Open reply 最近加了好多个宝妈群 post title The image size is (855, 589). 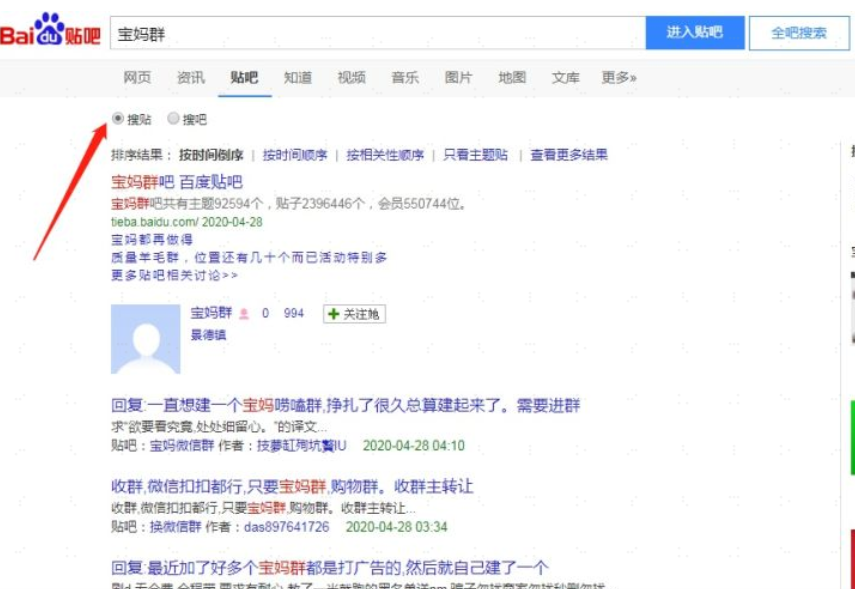coord(330,568)
